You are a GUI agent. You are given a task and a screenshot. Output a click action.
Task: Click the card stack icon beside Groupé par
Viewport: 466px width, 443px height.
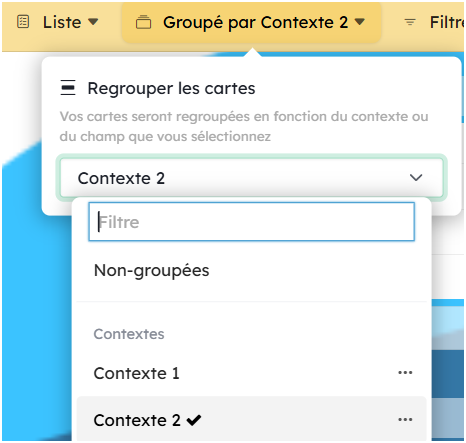point(143,22)
